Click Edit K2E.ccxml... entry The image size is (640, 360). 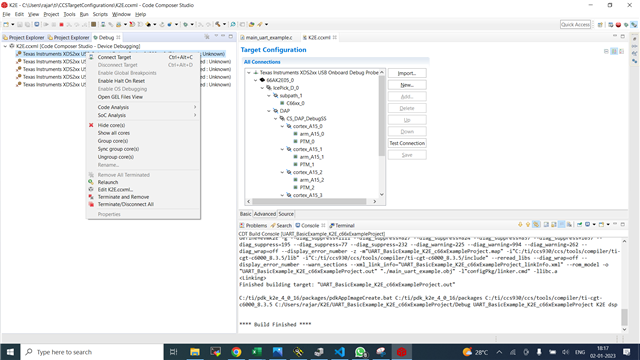[143, 189]
